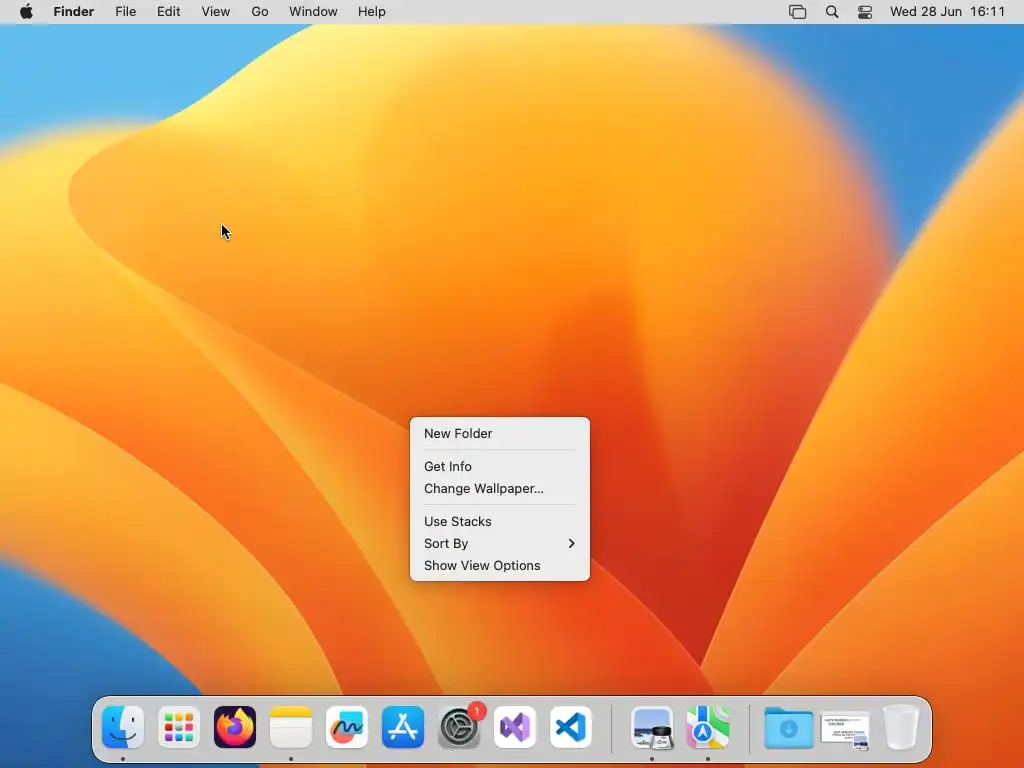Launch the App Store from Dock

[x=403, y=727]
